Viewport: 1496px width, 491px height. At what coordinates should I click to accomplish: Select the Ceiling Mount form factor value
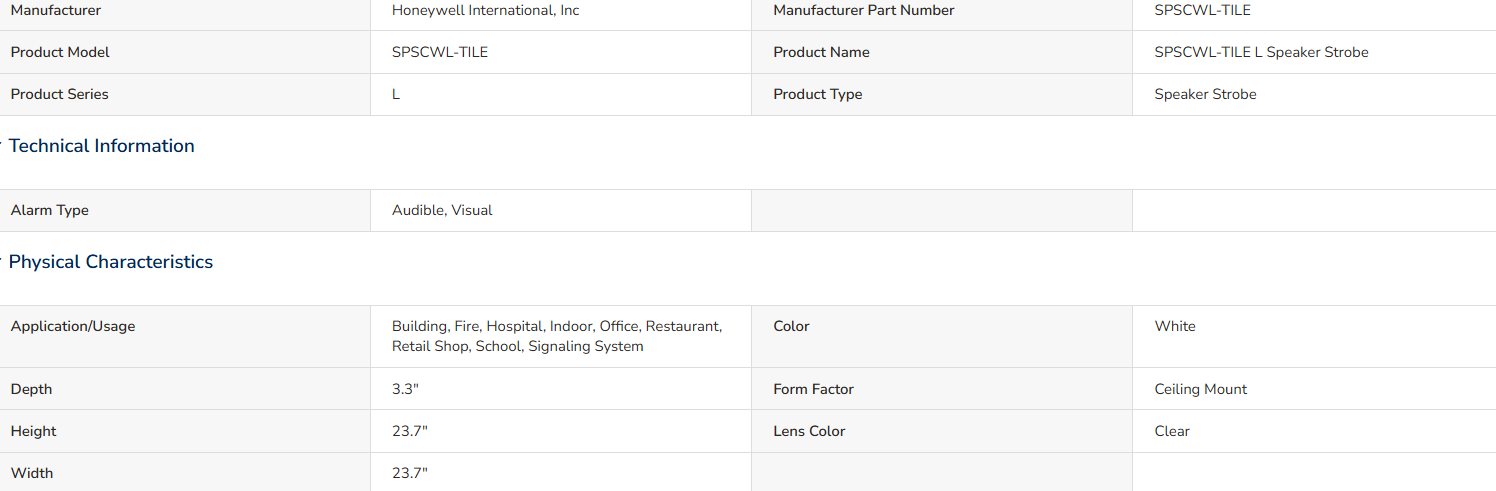[x=1201, y=389]
